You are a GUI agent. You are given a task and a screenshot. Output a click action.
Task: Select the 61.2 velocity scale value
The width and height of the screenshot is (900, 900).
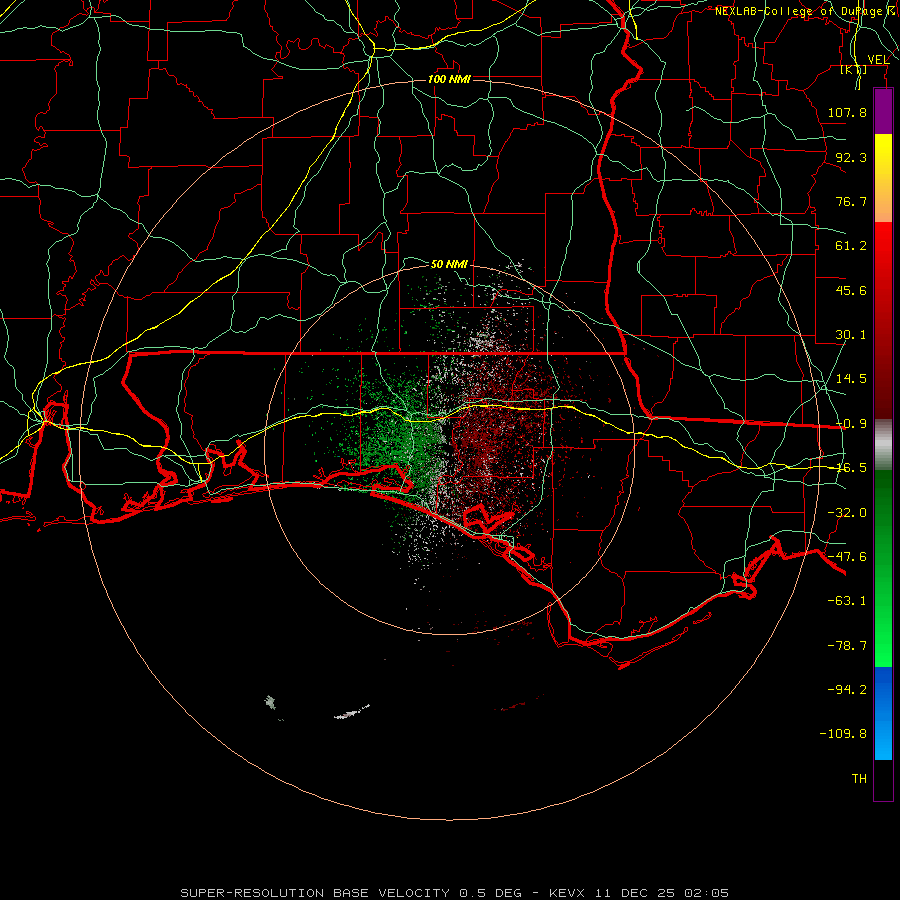pyautogui.click(x=851, y=246)
